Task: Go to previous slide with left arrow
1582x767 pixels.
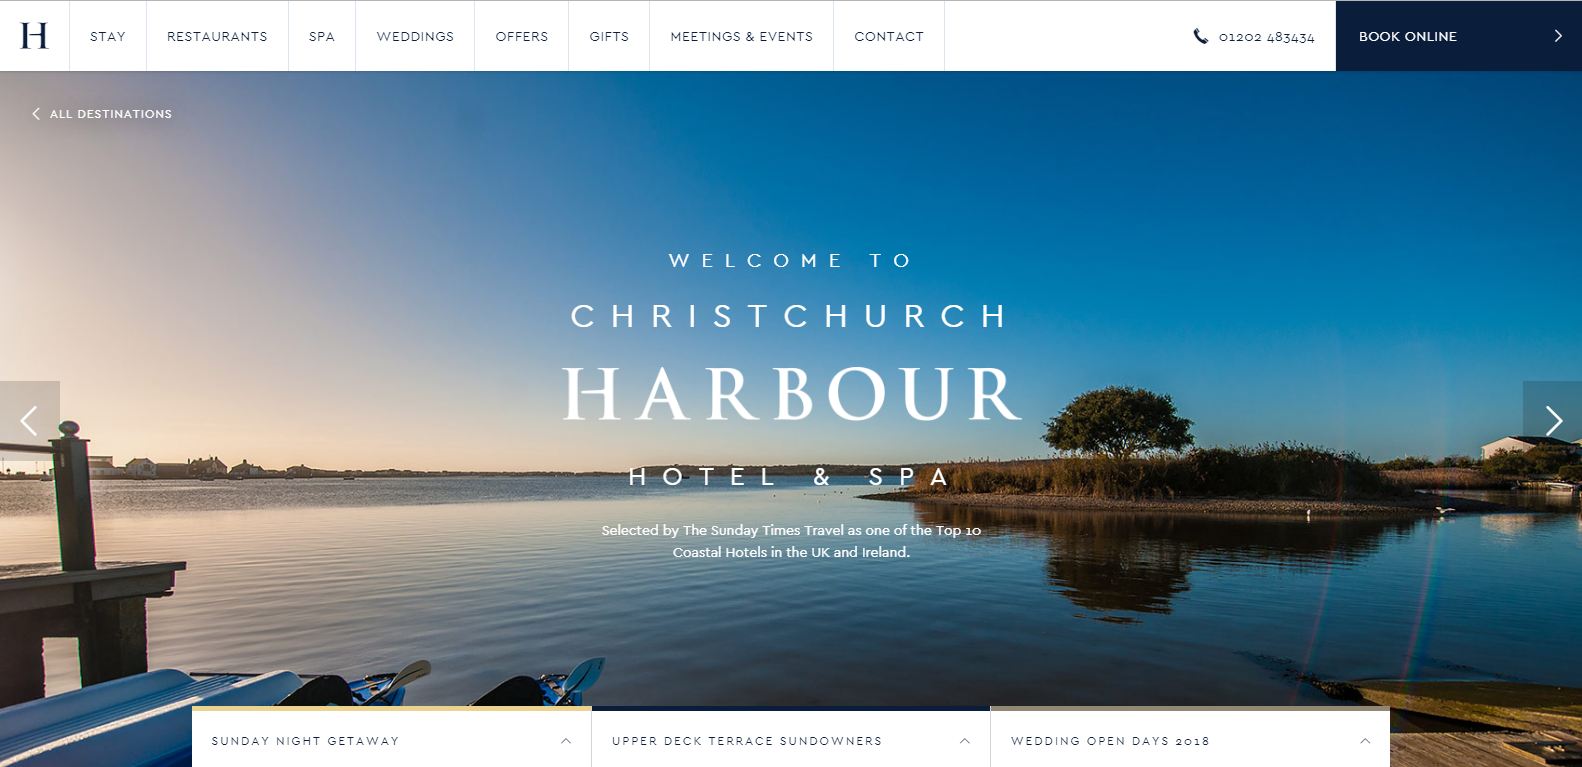Action: [x=30, y=420]
